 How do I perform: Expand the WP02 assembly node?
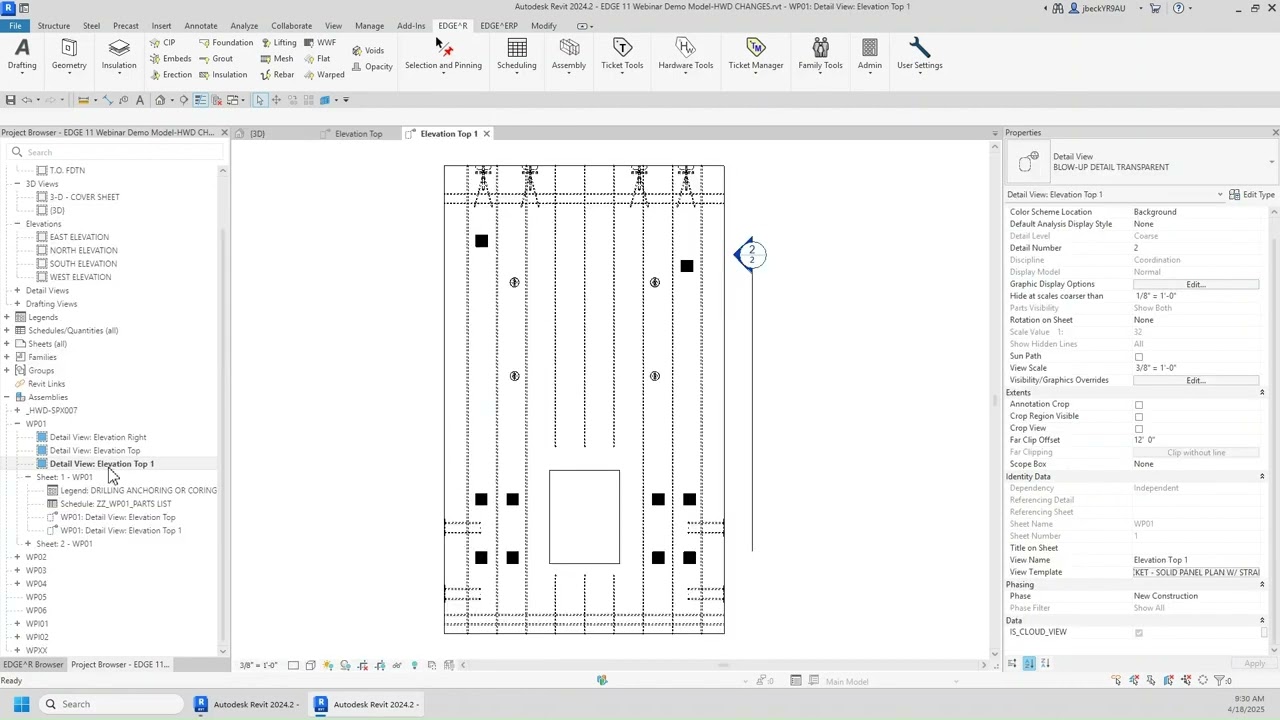17,557
